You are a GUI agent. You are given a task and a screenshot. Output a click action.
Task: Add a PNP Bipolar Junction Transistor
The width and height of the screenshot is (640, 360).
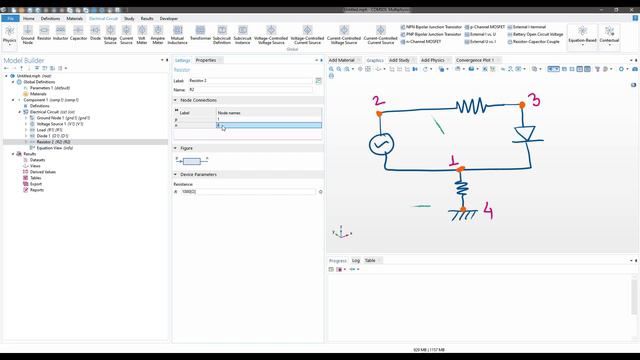pos(431,34)
